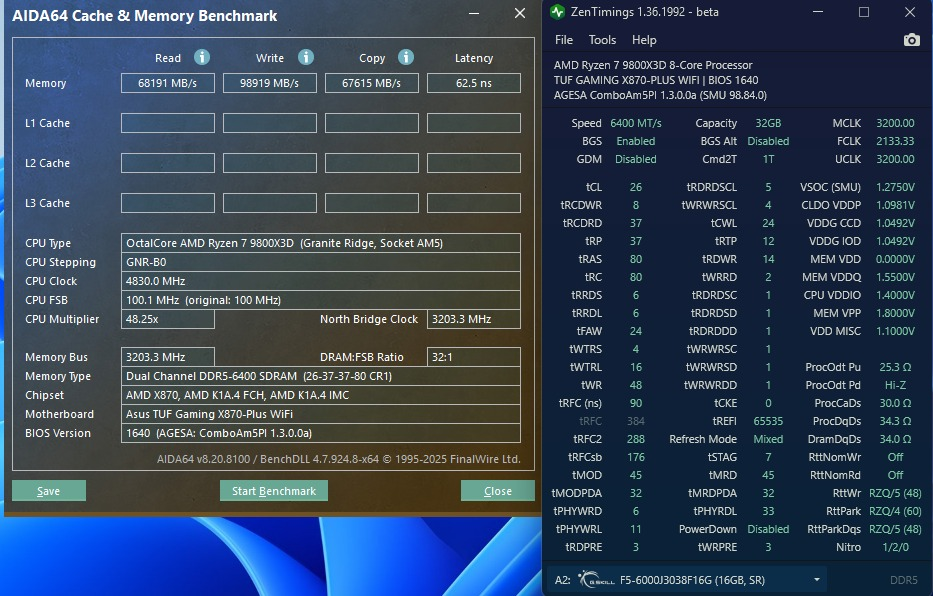Click the MEM VDDQ value 1.5500V
The image size is (933, 596).
(895, 277)
